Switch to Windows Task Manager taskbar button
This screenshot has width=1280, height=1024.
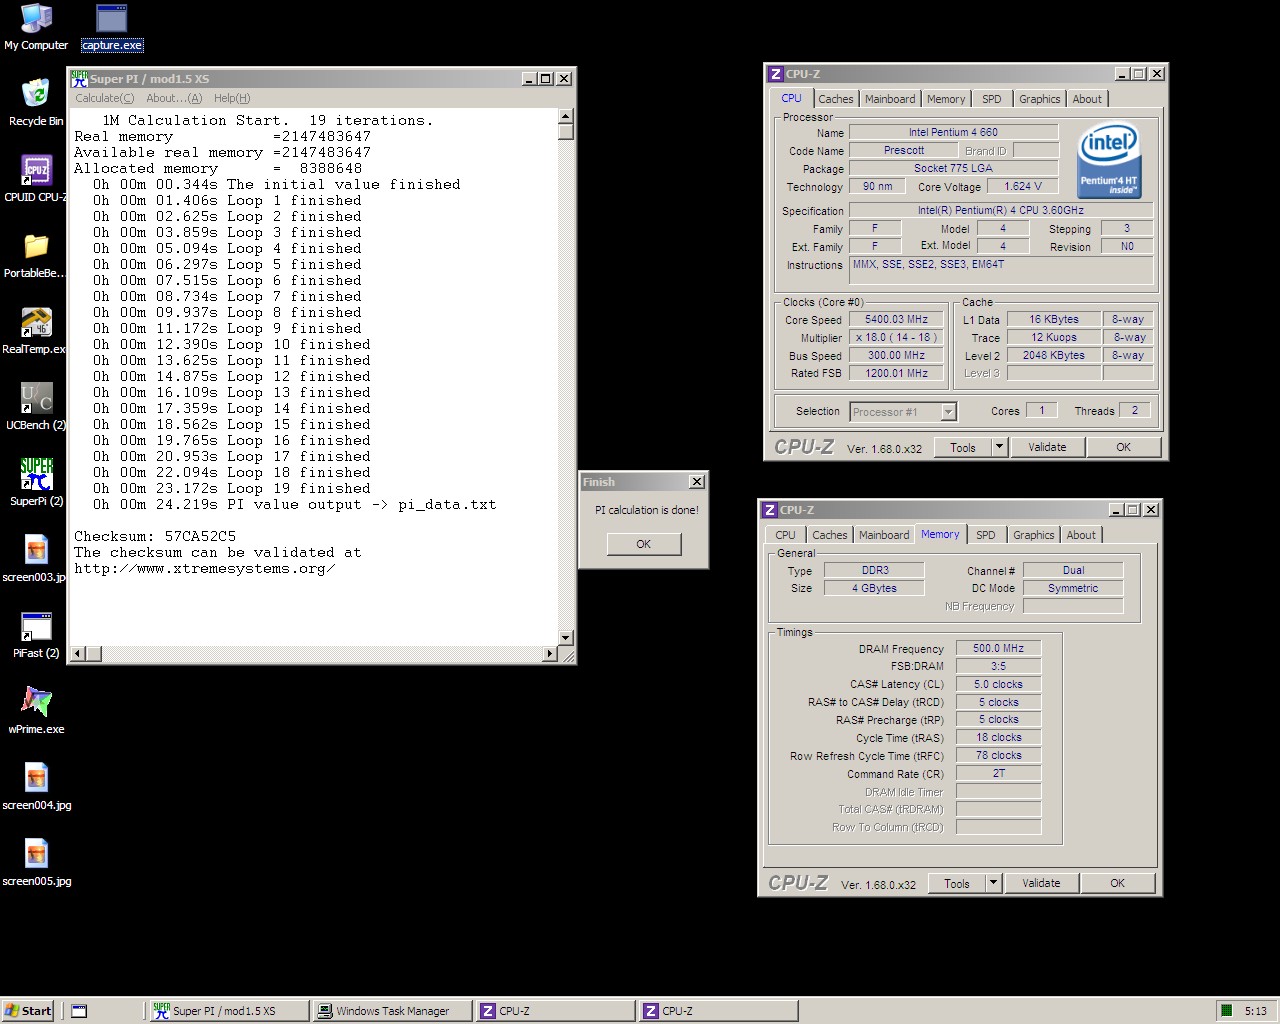point(391,1011)
